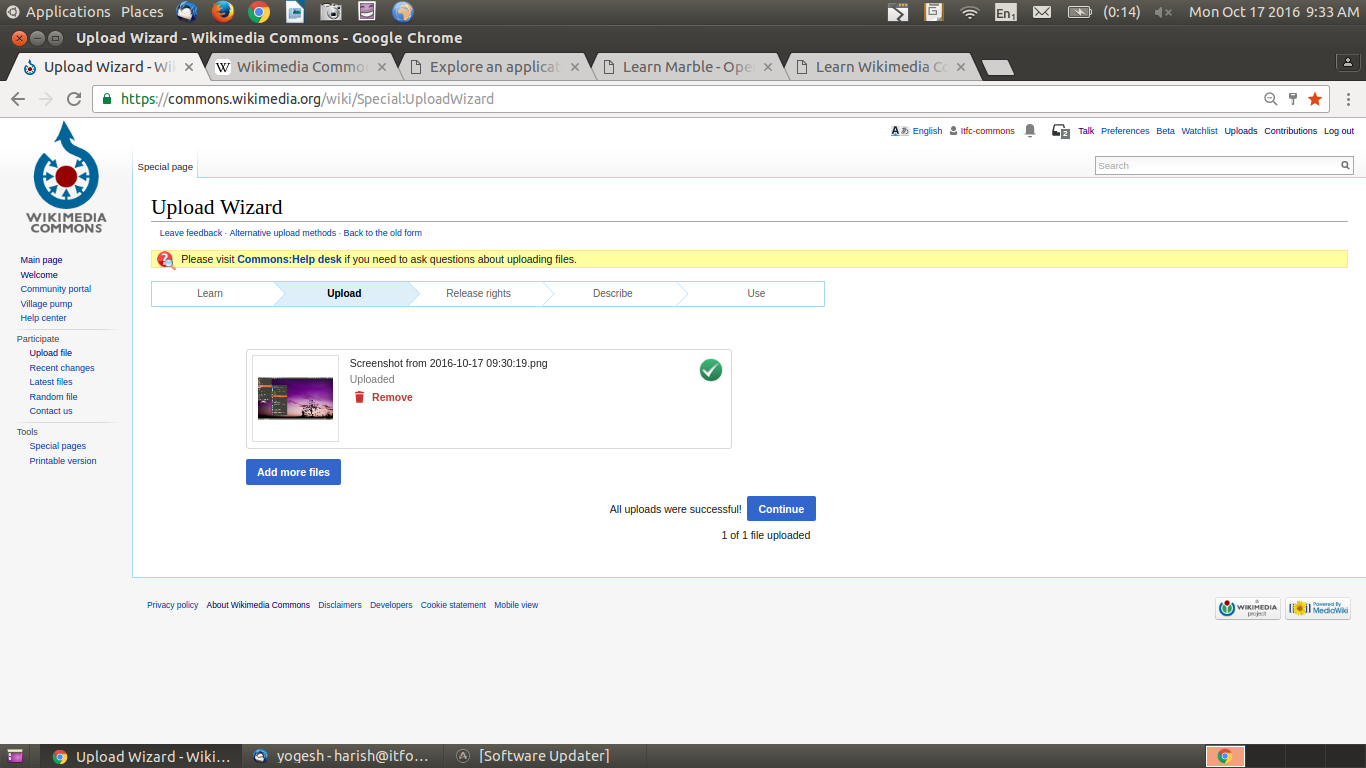This screenshot has width=1366, height=768.
Task: Click the Learn step in wizard progress
Action: pos(210,293)
